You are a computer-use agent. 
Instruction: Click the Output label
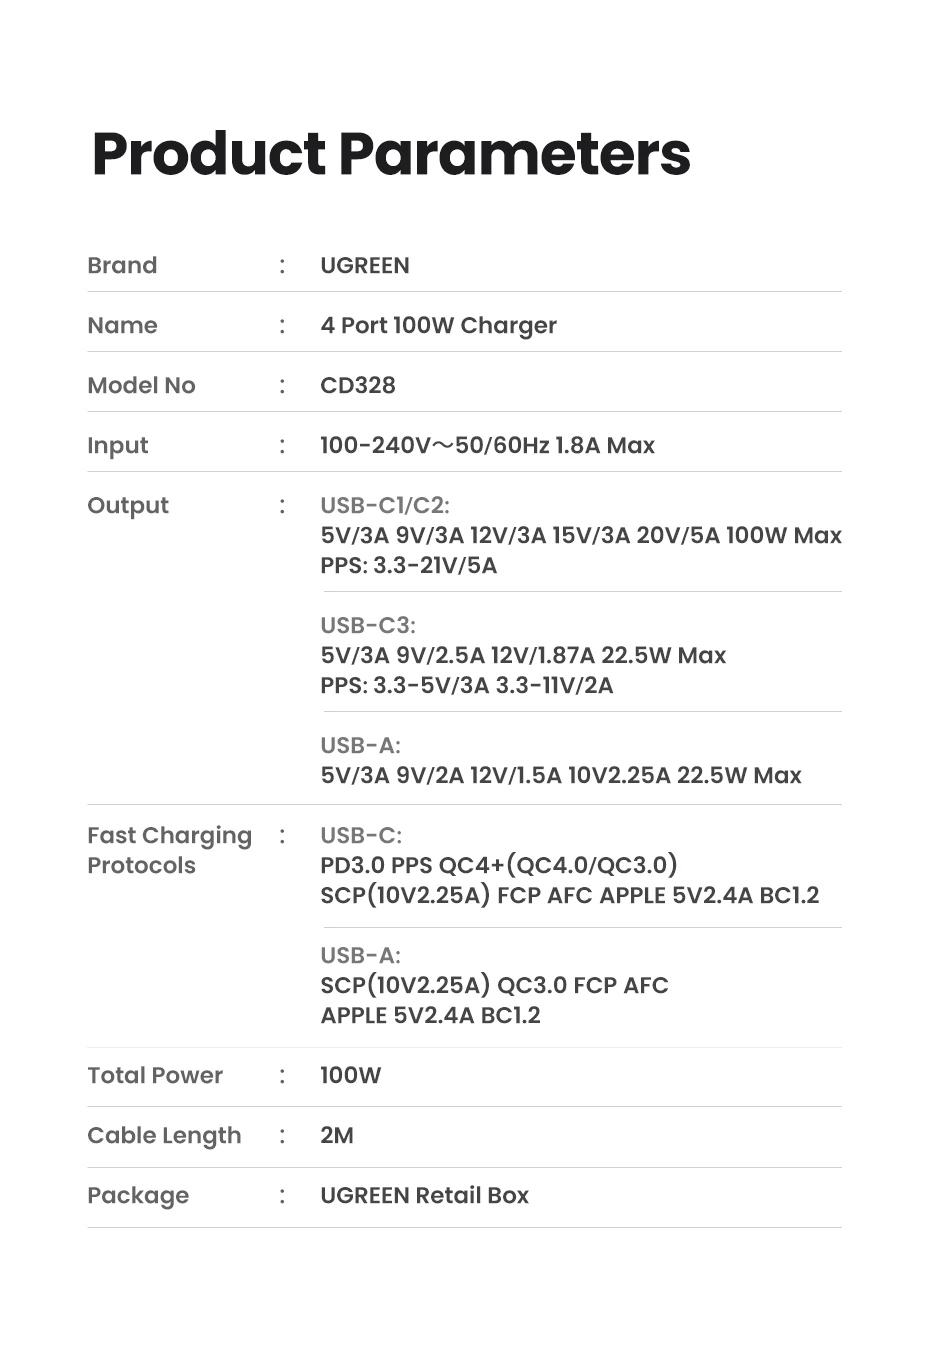tap(128, 505)
